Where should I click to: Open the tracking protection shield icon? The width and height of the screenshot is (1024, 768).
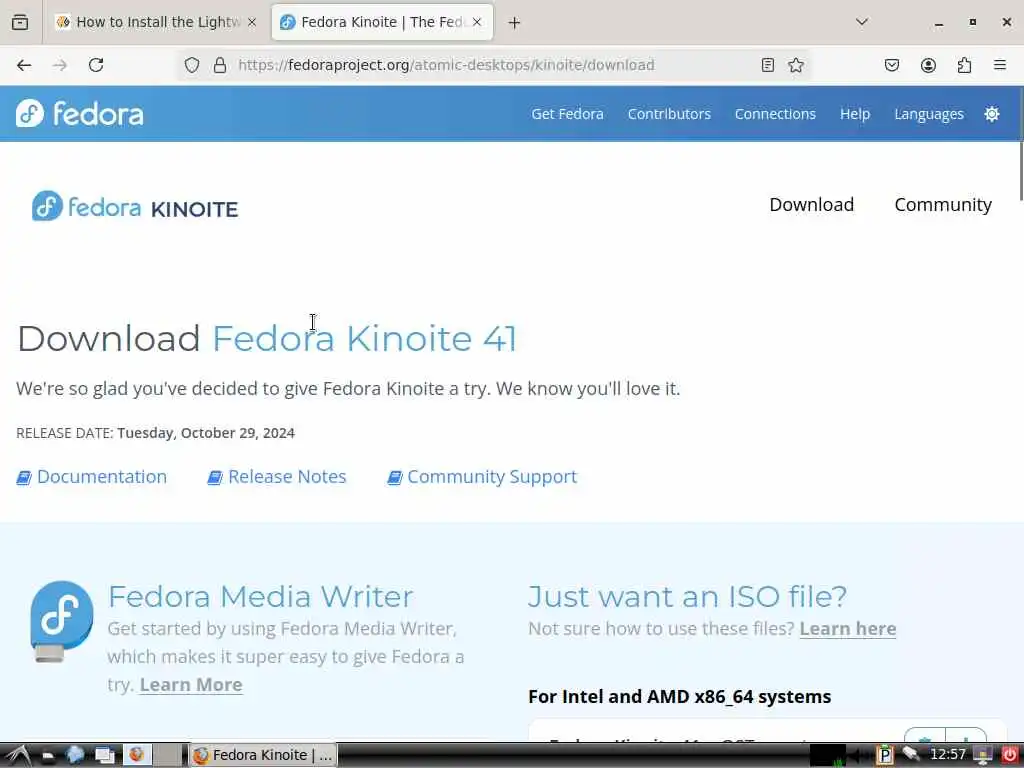click(x=191, y=65)
